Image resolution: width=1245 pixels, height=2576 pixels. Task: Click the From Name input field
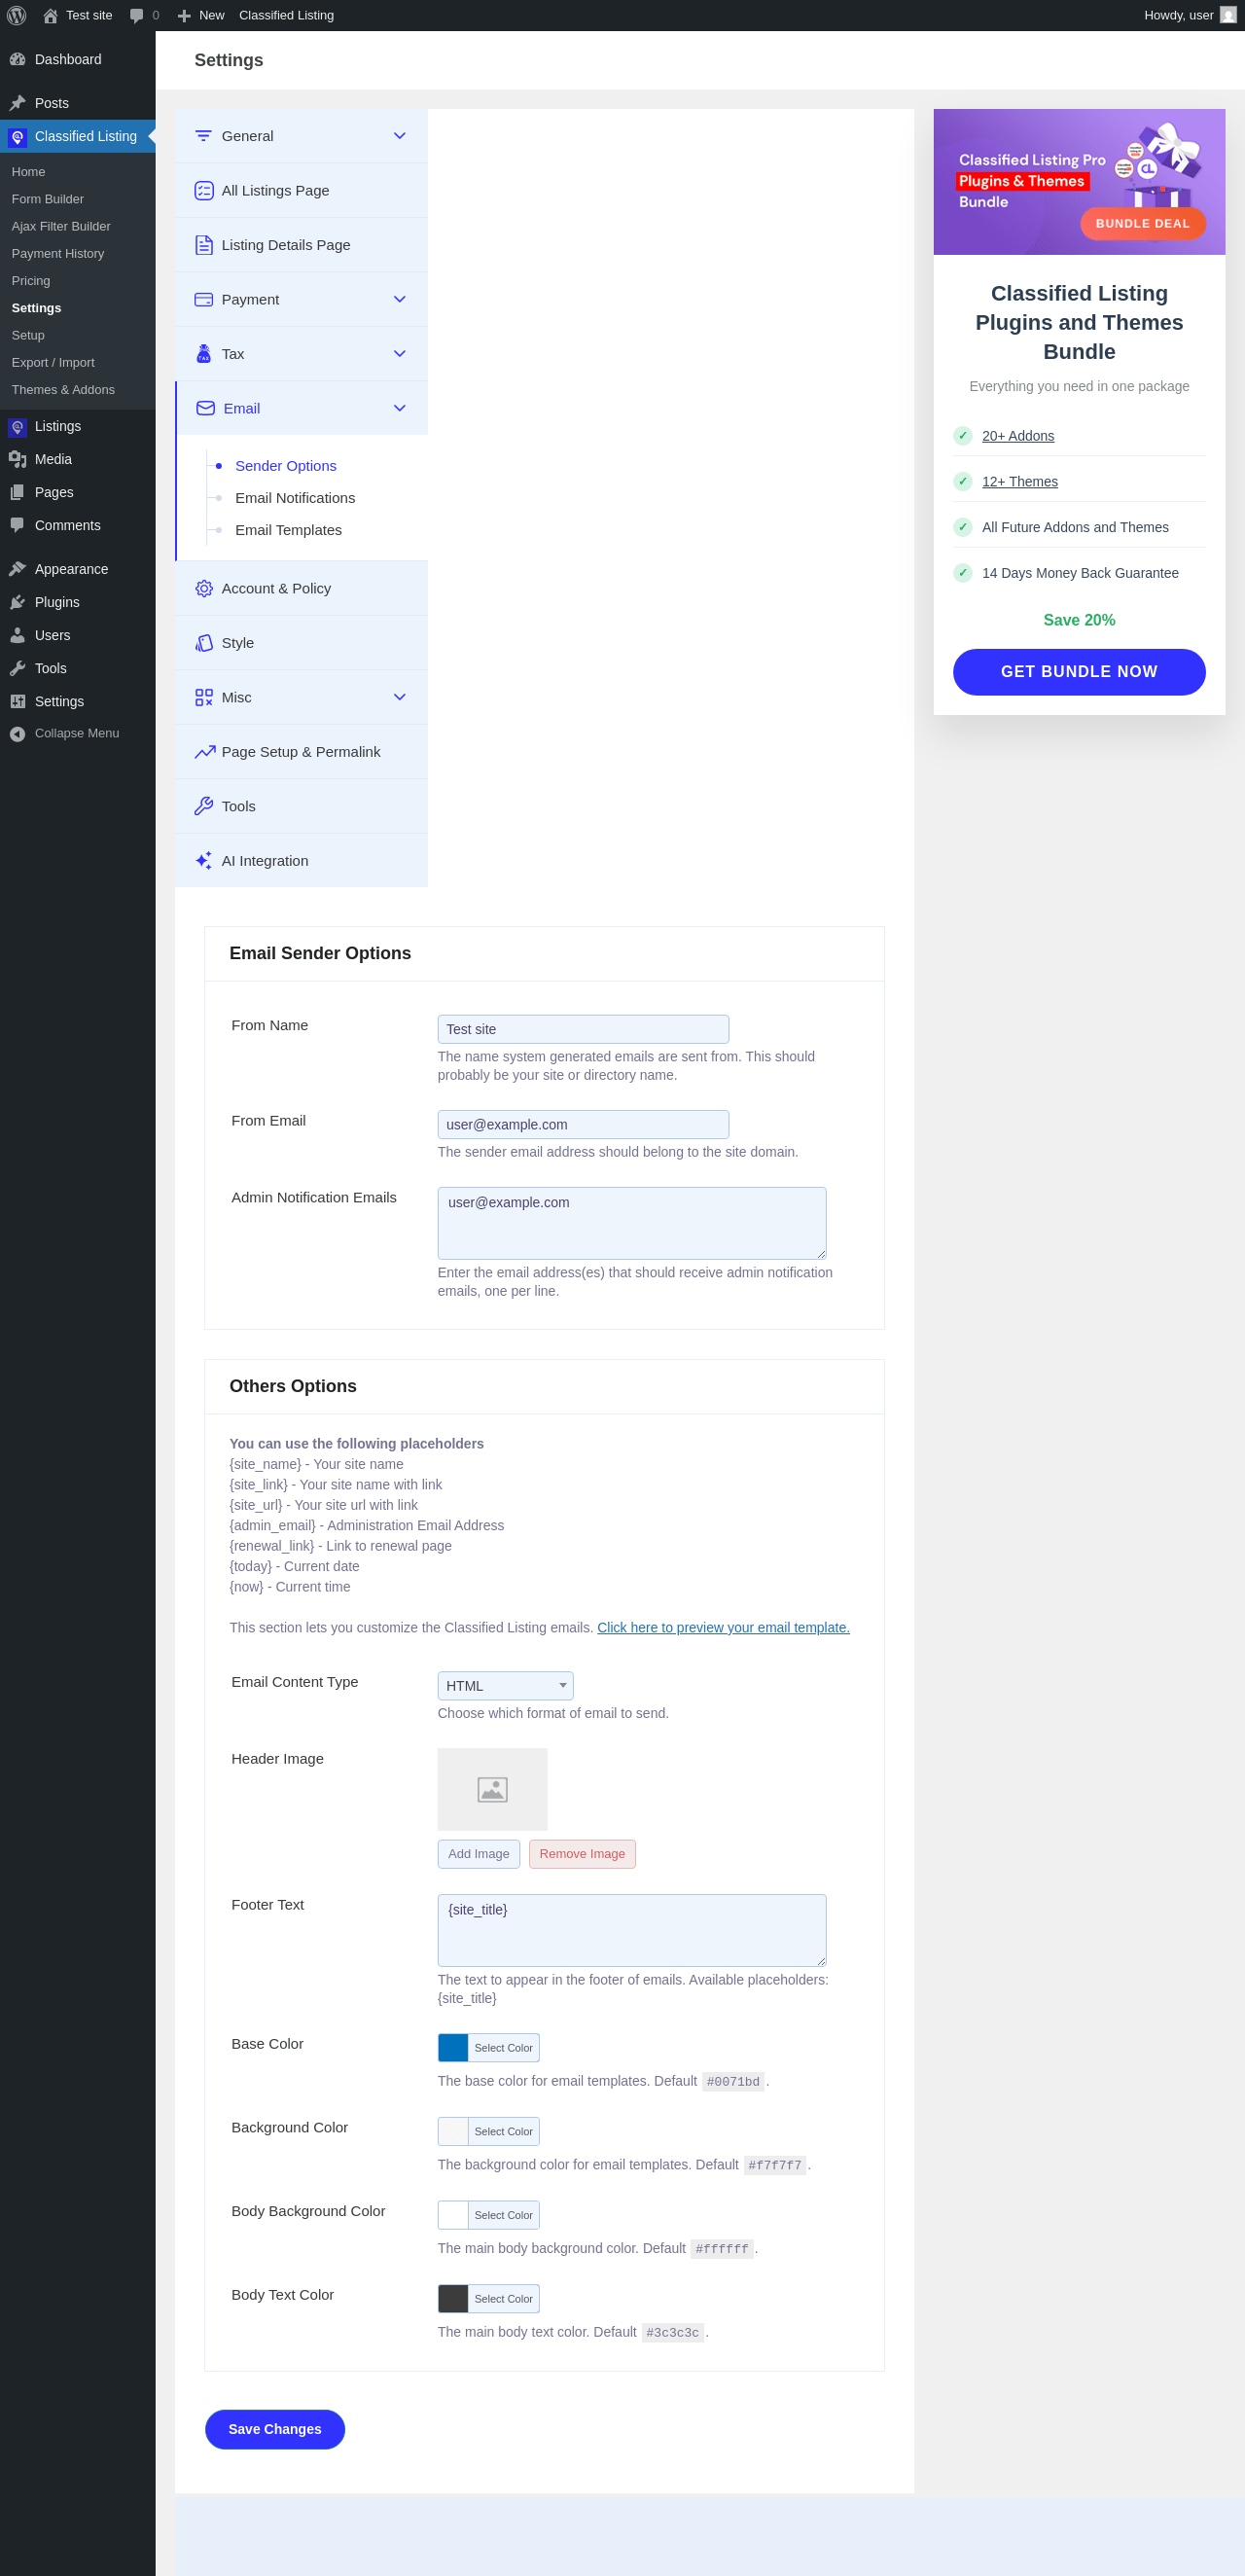(x=583, y=1029)
